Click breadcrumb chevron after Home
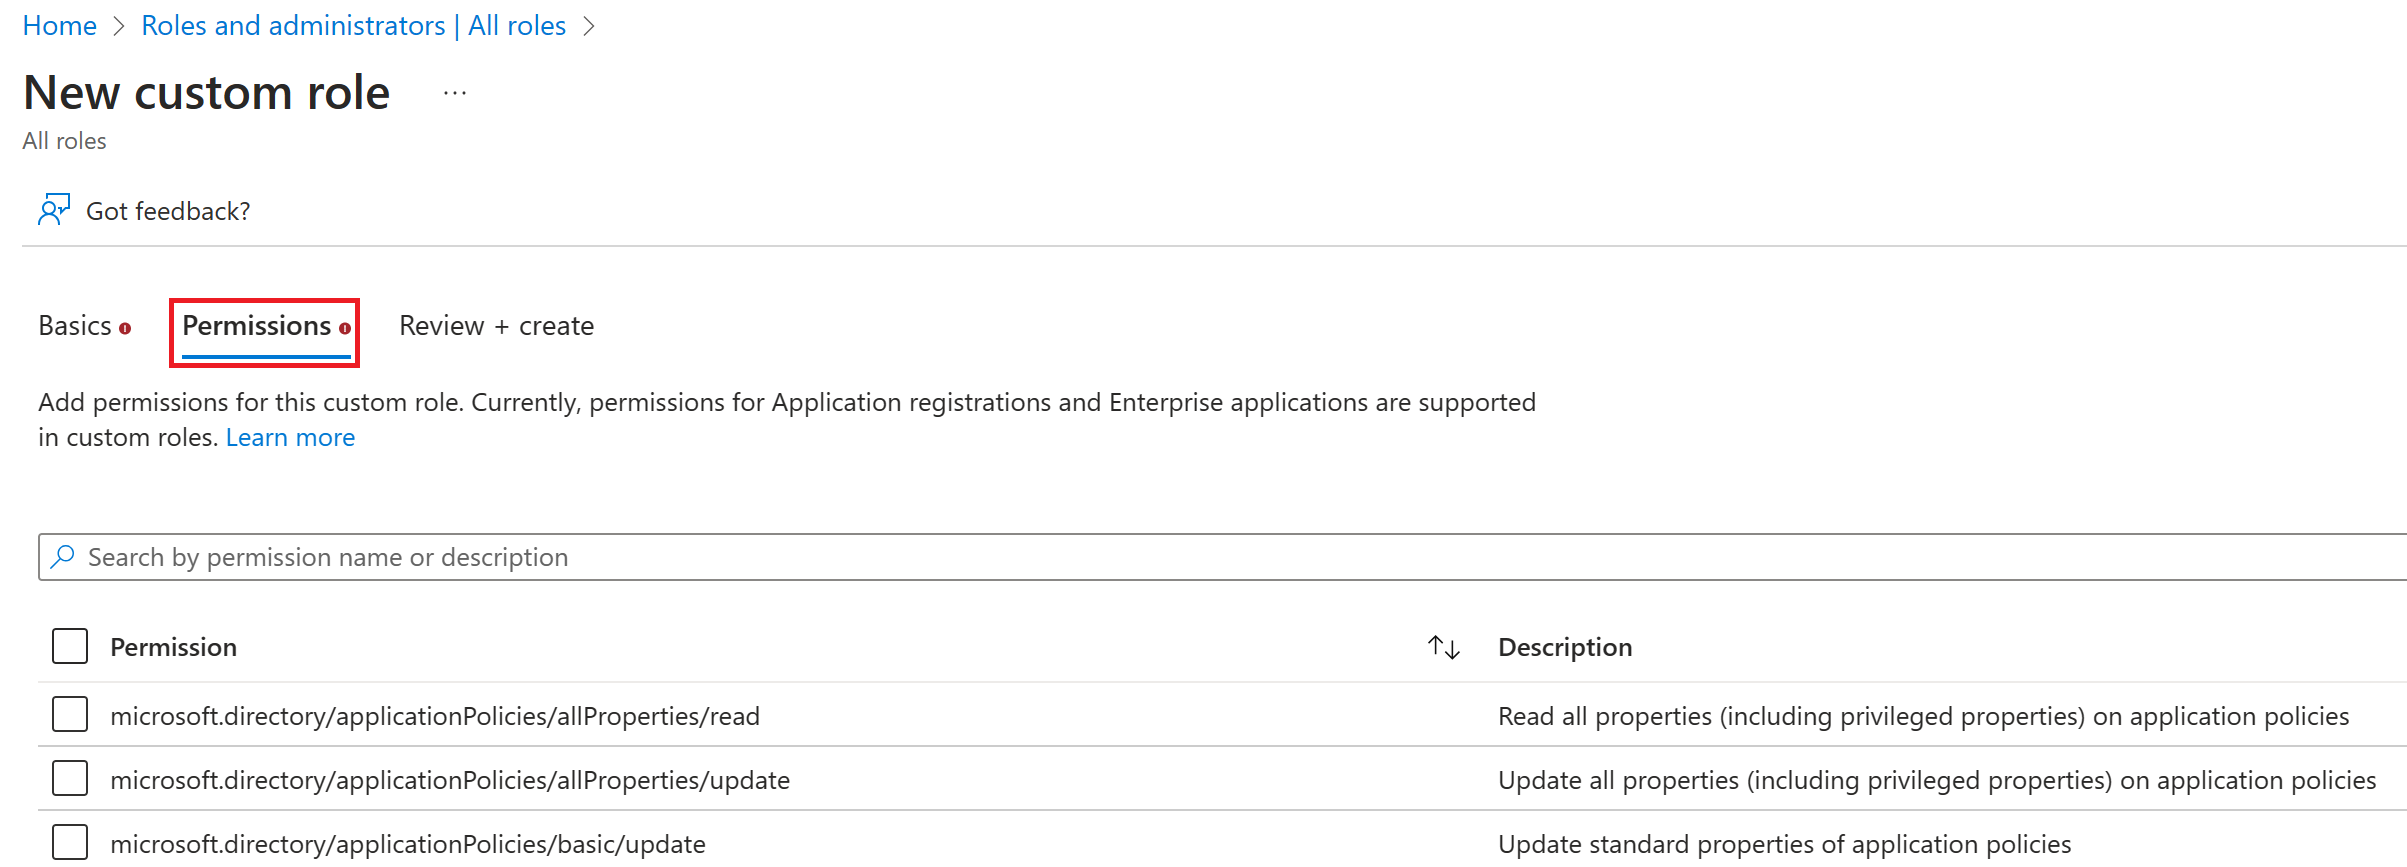Viewport: 2407px width, 867px height. point(119,26)
